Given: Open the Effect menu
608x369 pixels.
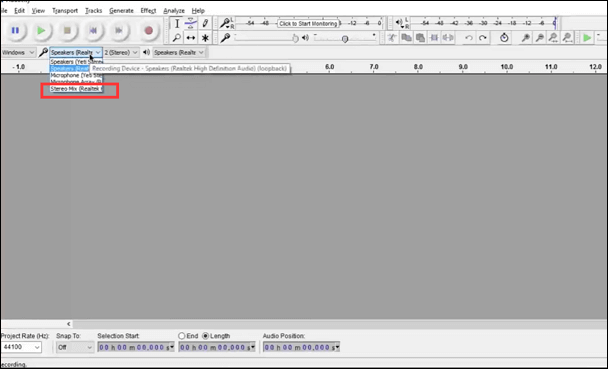Looking at the screenshot, I should (148, 10).
